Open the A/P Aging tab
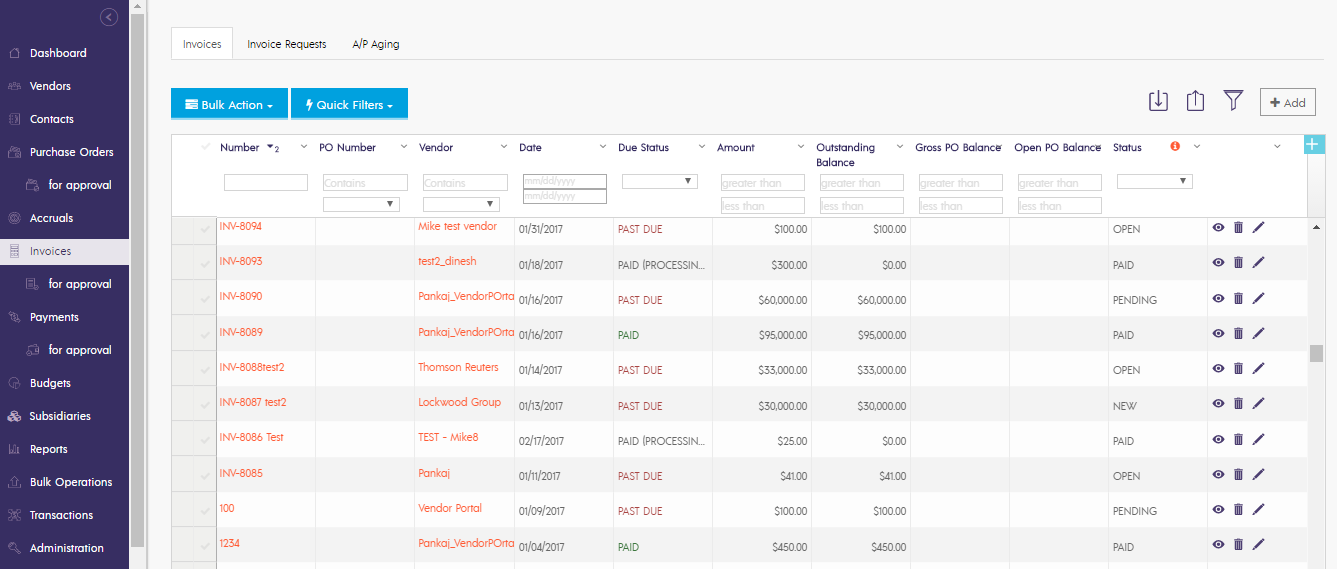The width and height of the screenshot is (1337, 569). [376, 44]
